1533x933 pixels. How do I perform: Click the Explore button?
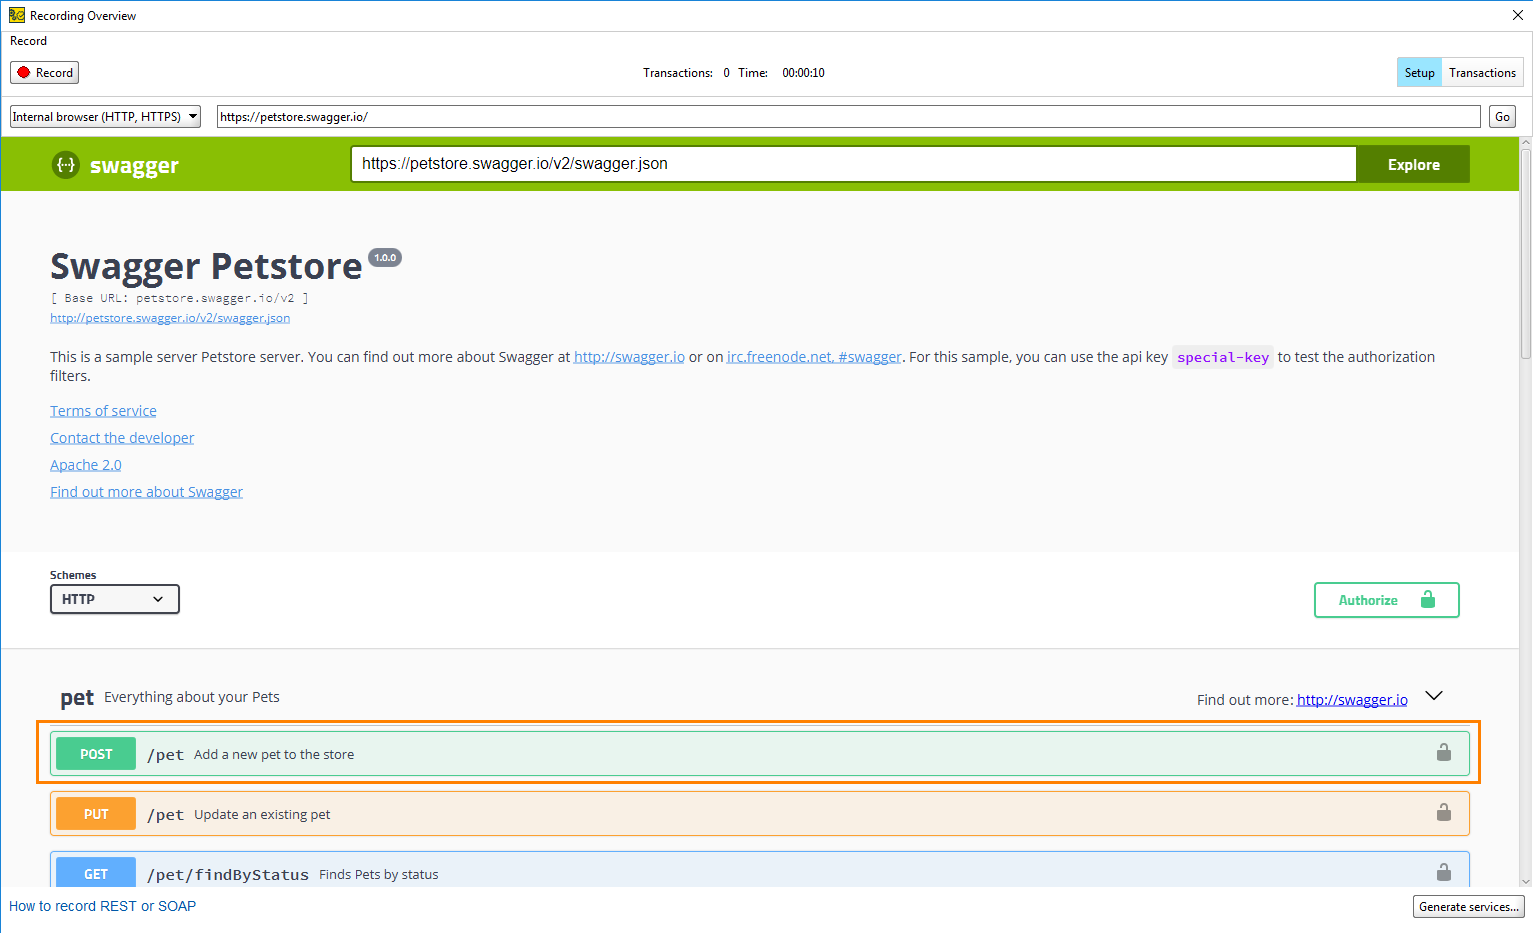1413,165
